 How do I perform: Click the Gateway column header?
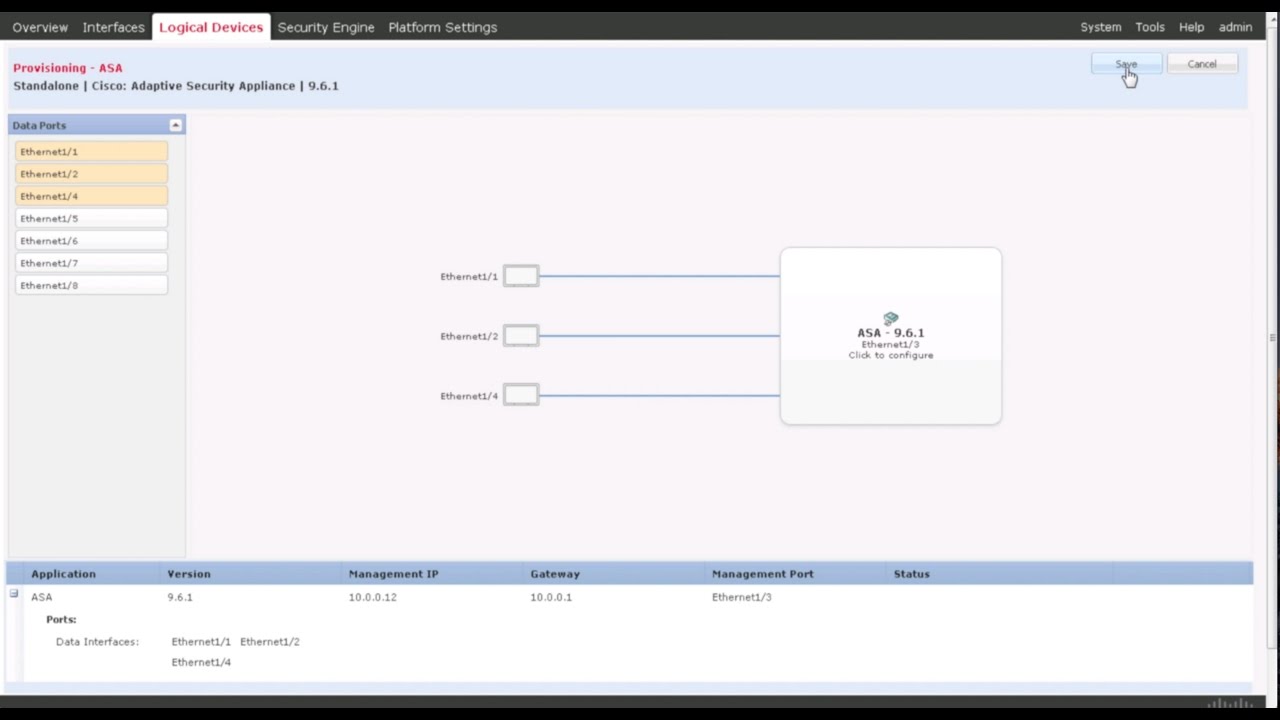click(x=555, y=574)
